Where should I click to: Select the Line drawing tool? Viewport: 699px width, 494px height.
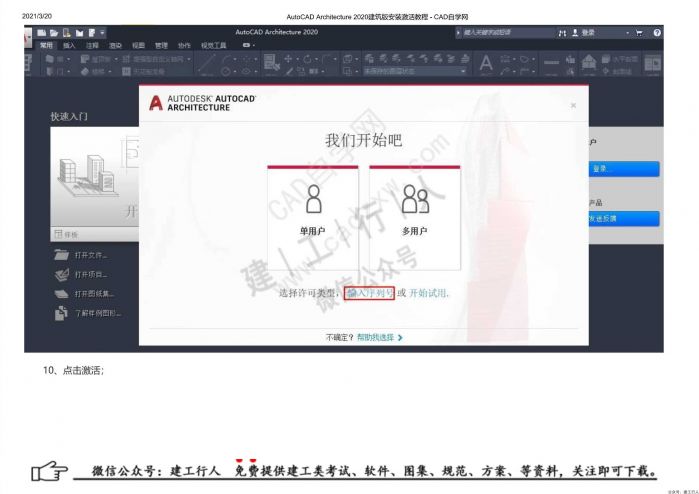click(x=206, y=64)
